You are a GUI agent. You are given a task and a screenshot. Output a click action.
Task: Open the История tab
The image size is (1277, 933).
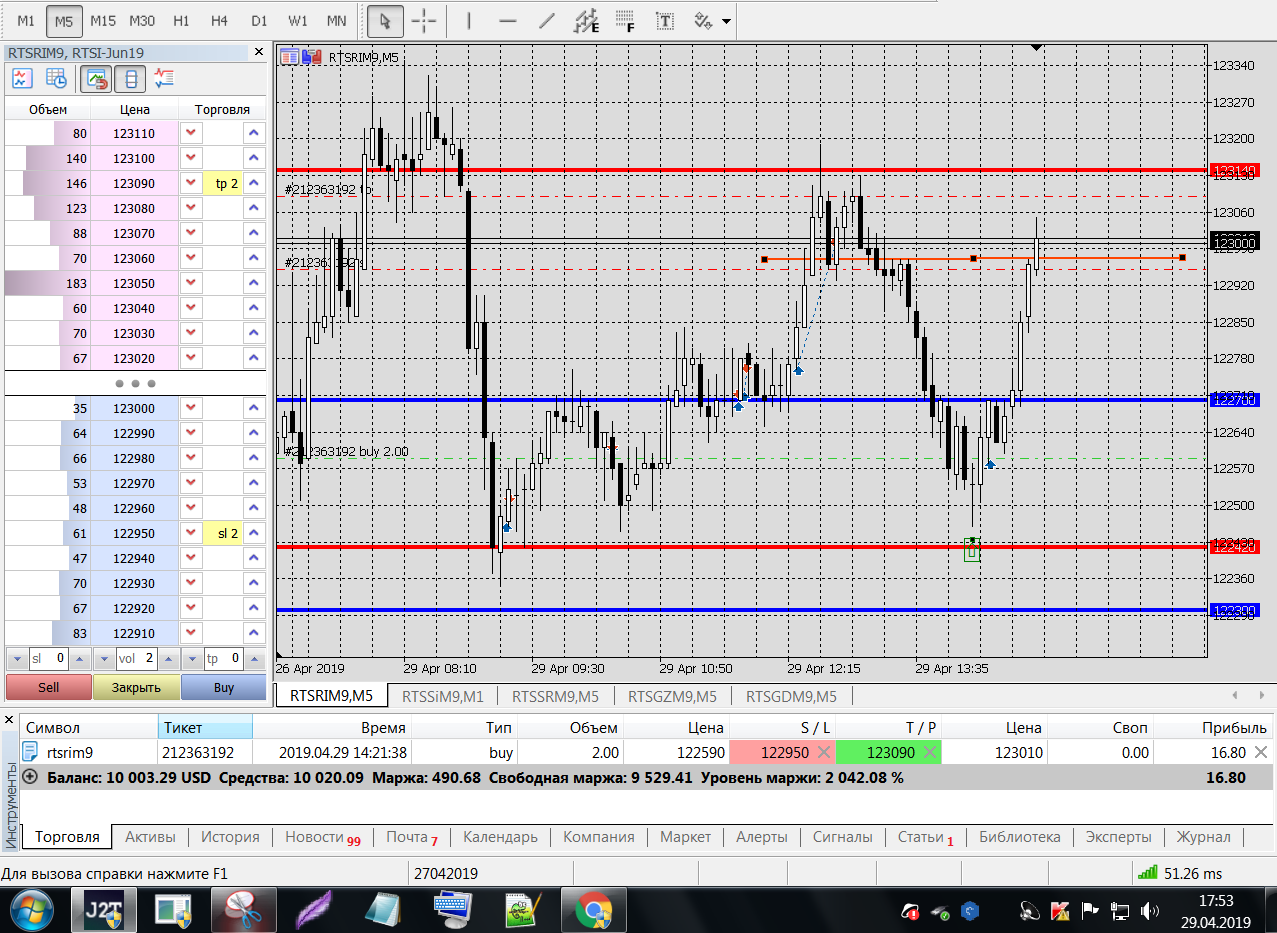click(230, 837)
